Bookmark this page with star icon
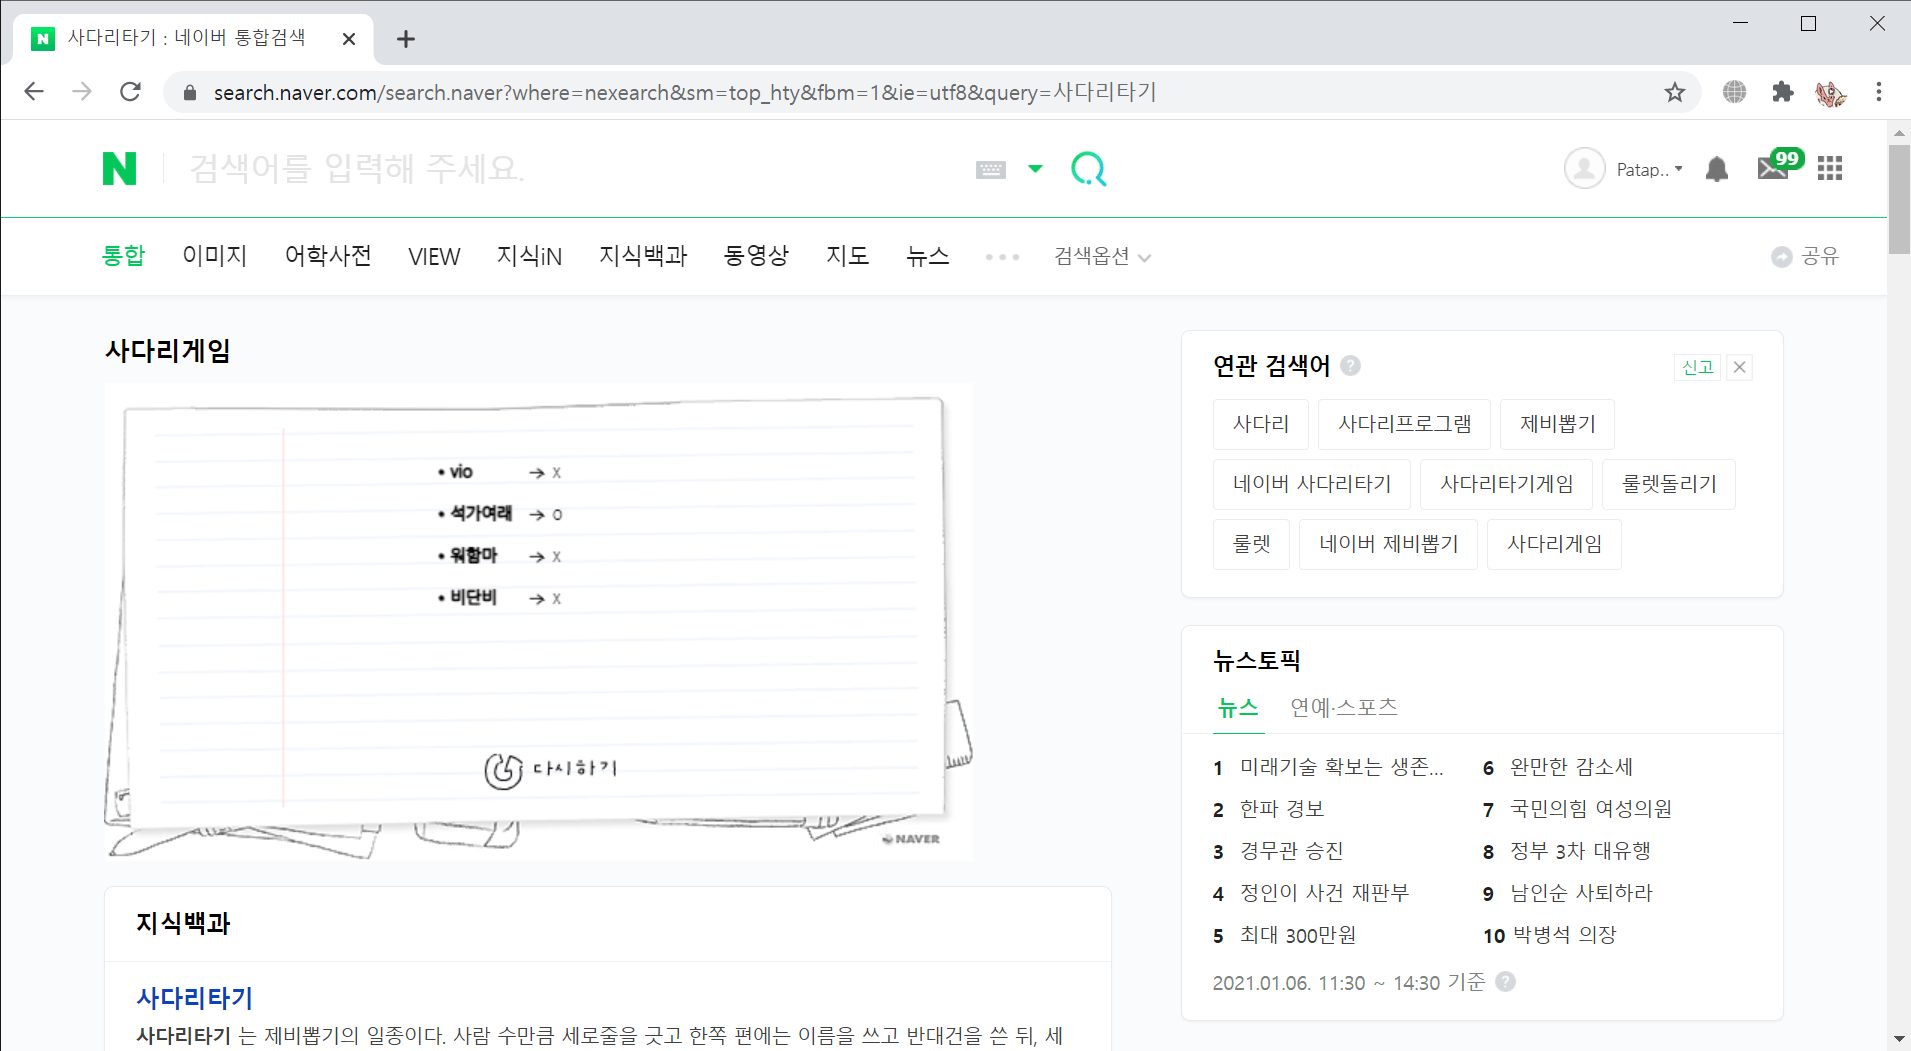The width and height of the screenshot is (1911, 1051). 1675,92
